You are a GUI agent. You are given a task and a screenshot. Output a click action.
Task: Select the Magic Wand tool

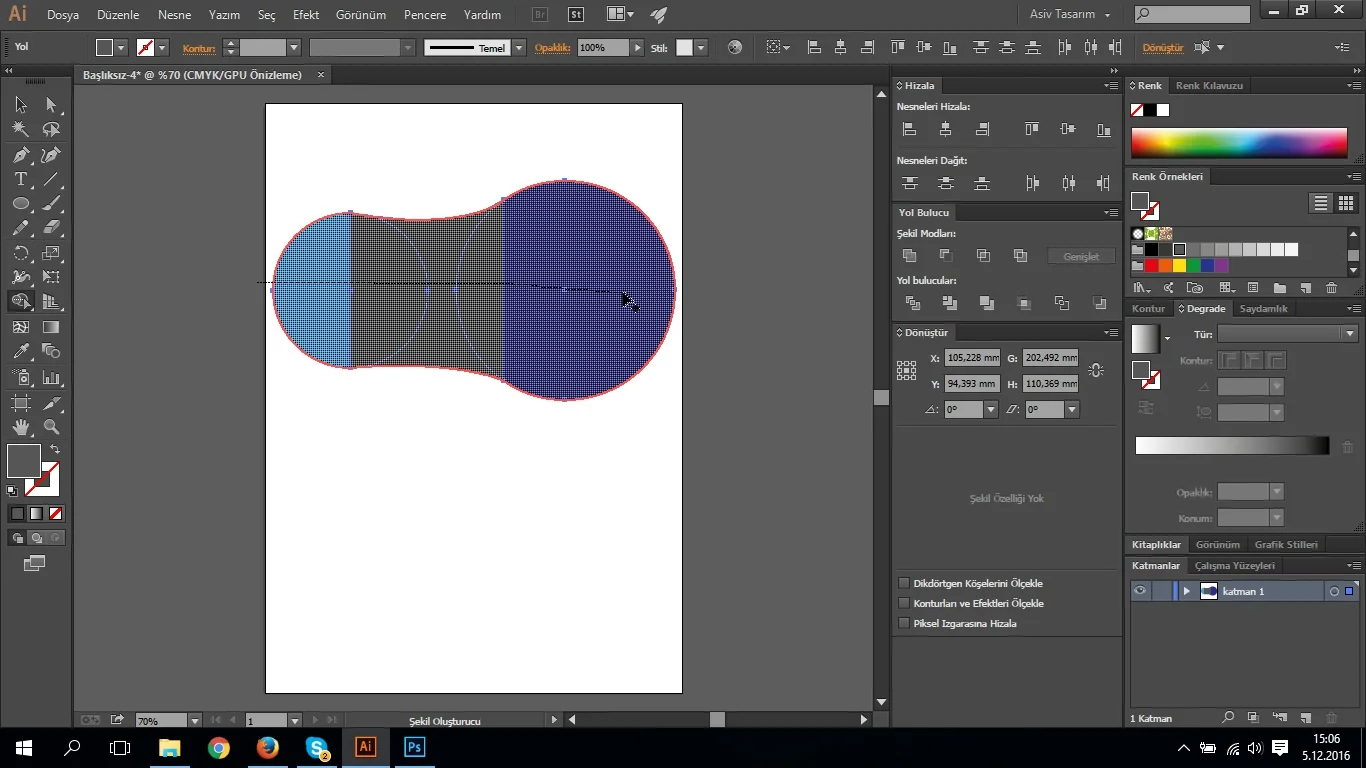(x=21, y=129)
